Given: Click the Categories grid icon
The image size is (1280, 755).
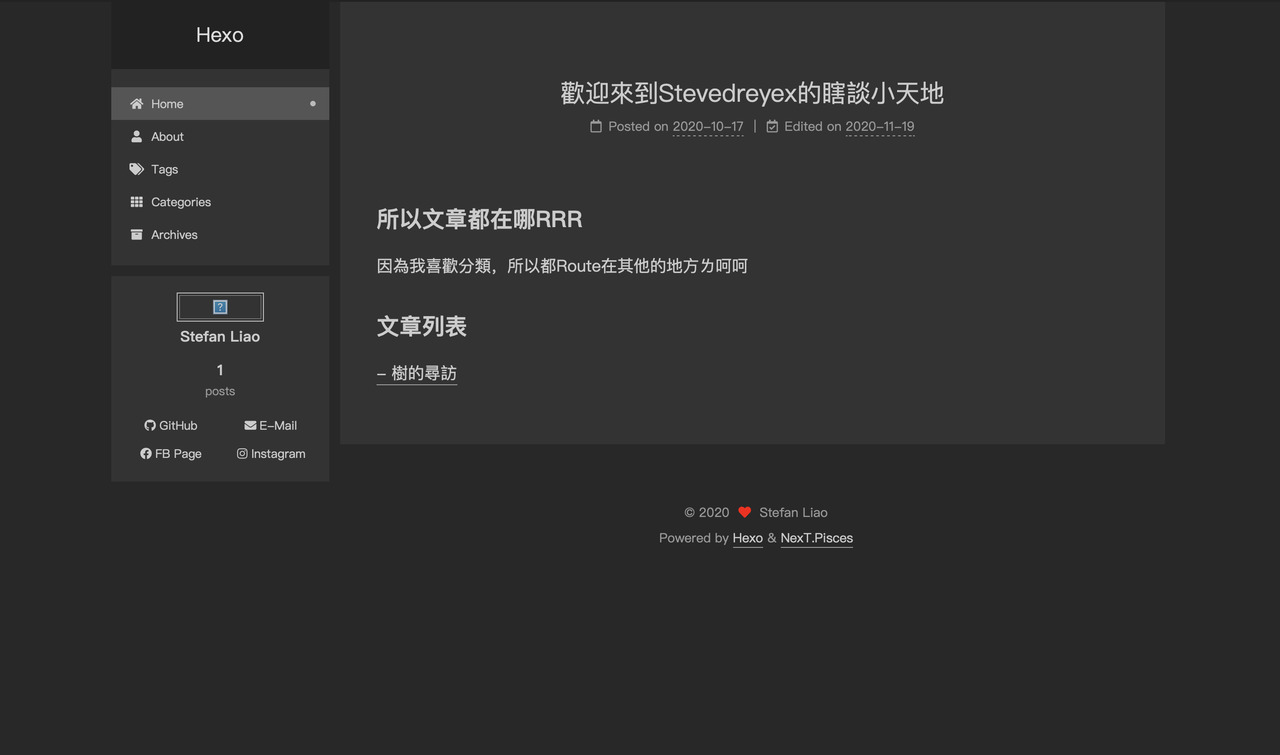Looking at the screenshot, I should tap(137, 202).
